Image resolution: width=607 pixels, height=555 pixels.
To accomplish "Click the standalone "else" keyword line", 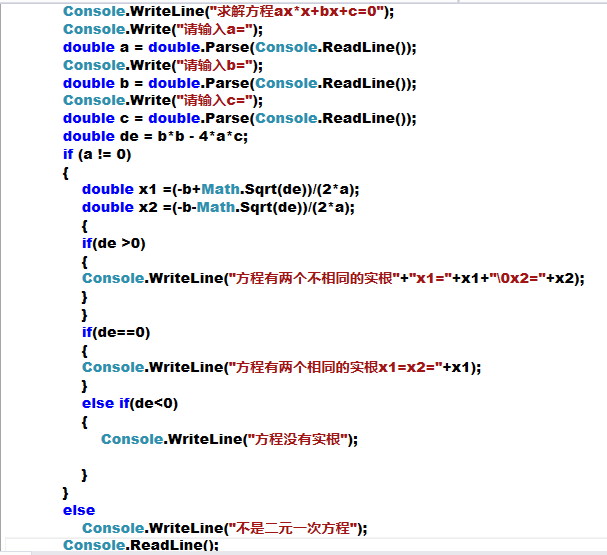I will click(x=79, y=510).
